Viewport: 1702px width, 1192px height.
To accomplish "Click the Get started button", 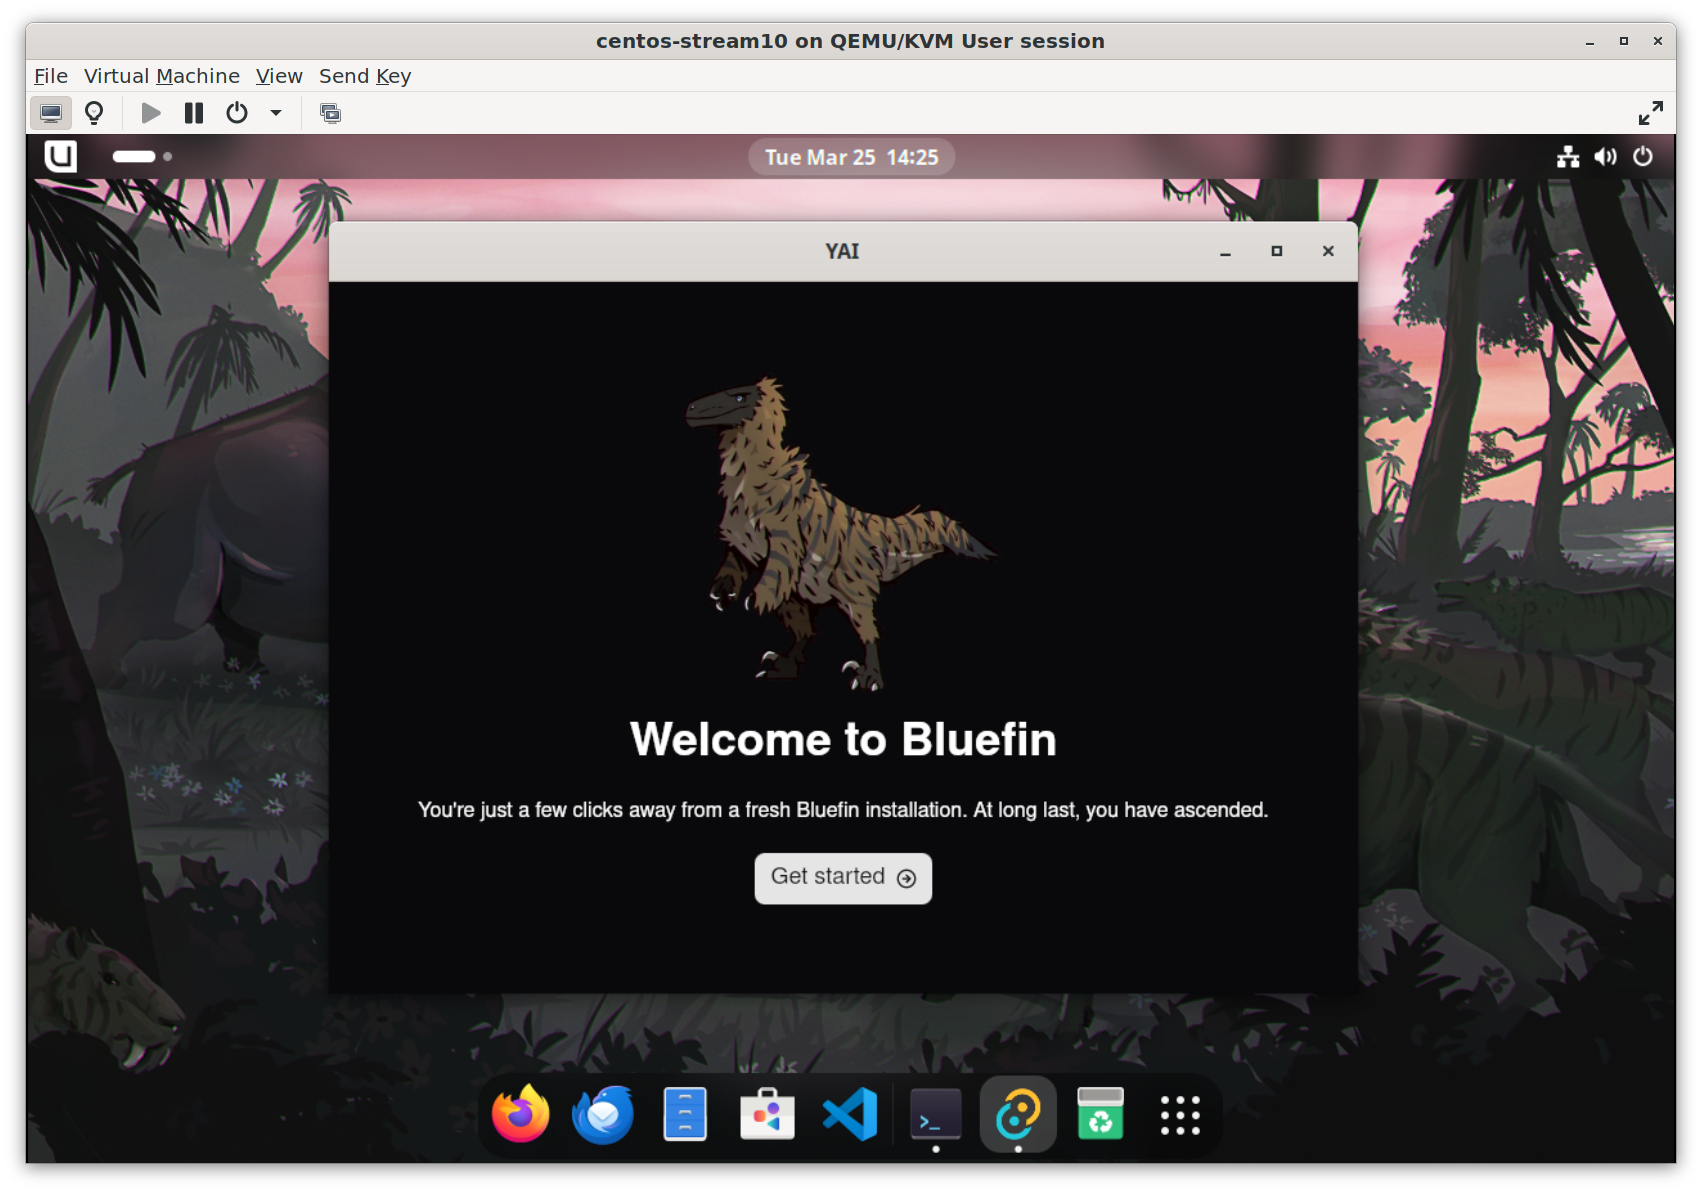I will point(843,878).
